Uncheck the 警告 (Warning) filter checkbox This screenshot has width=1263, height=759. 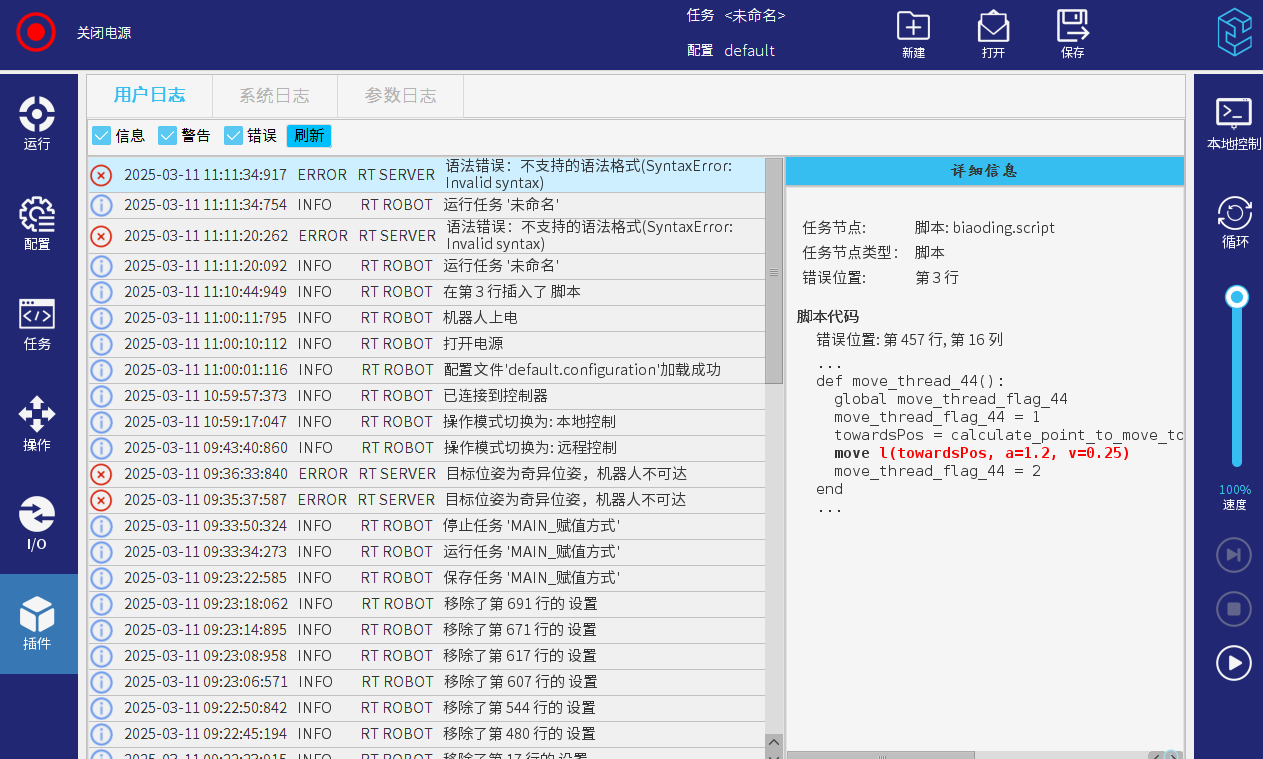coord(168,136)
